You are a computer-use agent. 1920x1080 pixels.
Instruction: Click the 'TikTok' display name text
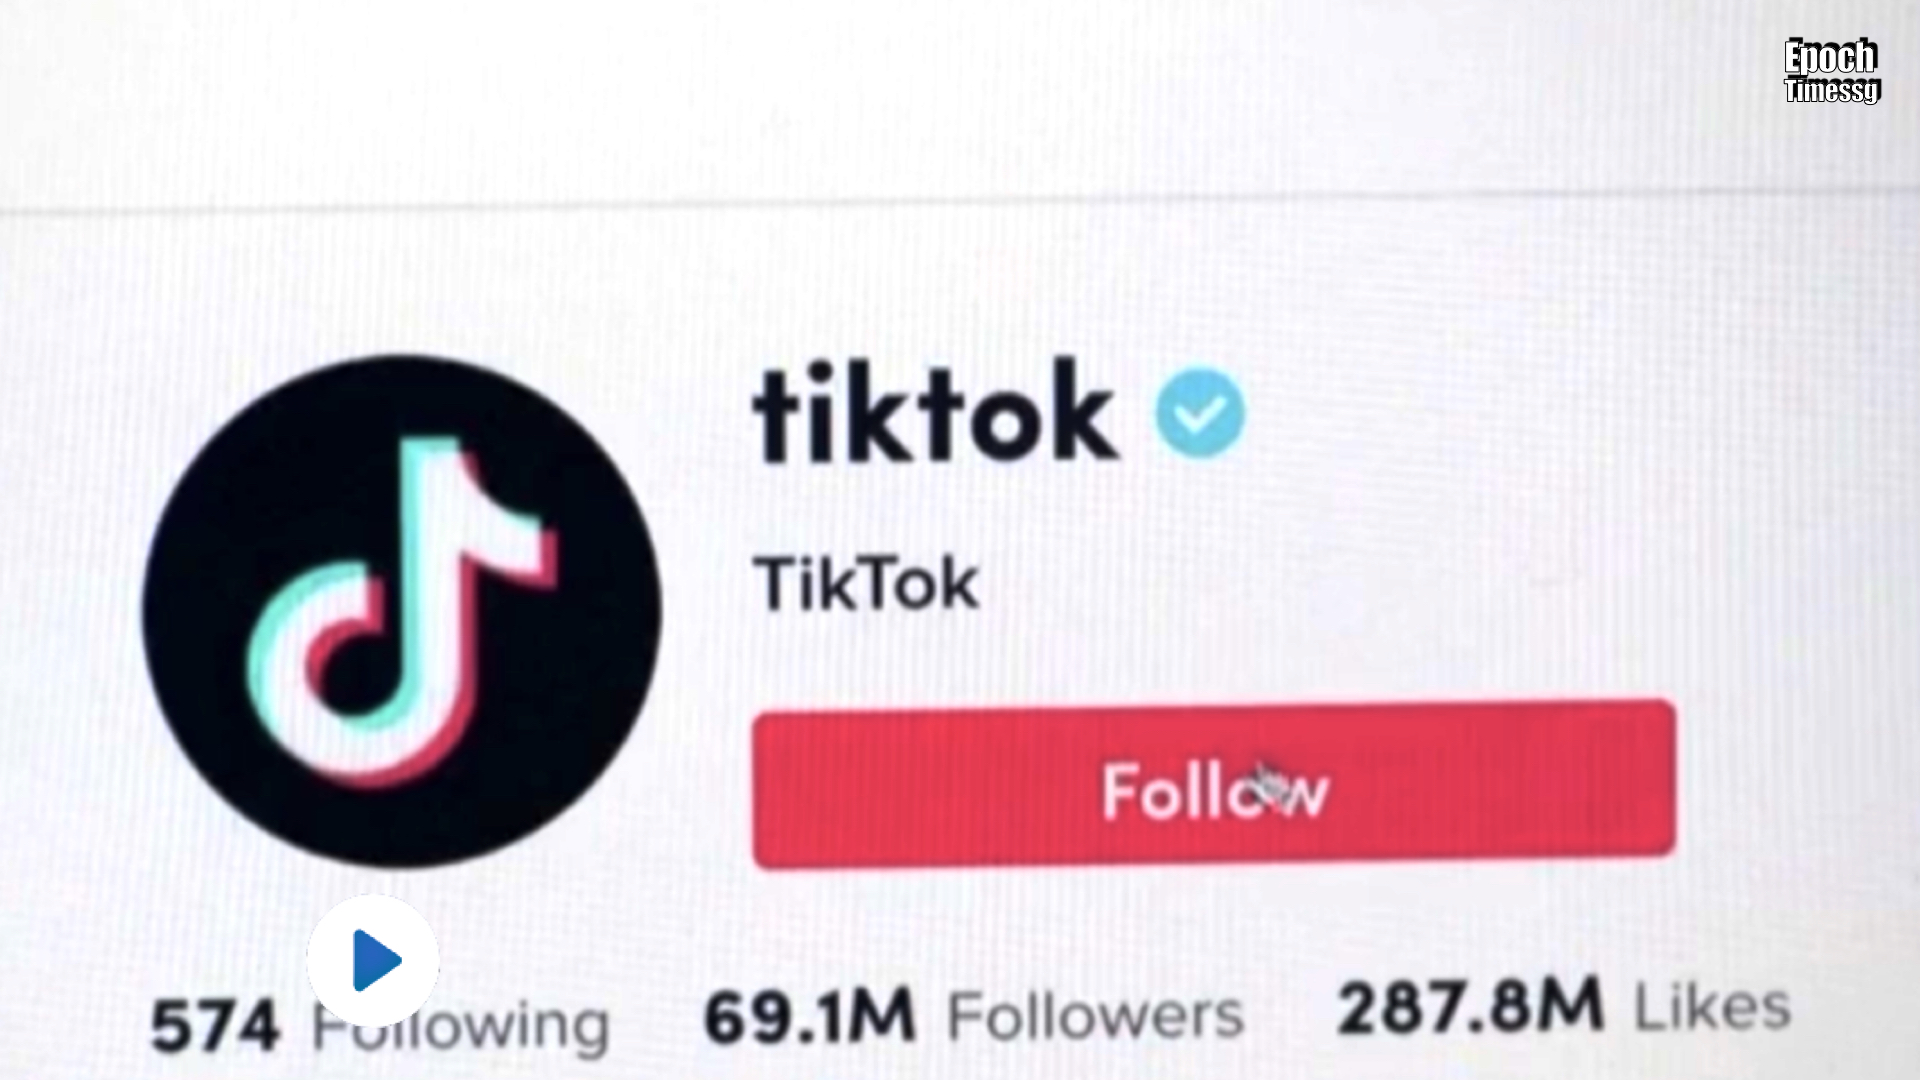(x=868, y=584)
